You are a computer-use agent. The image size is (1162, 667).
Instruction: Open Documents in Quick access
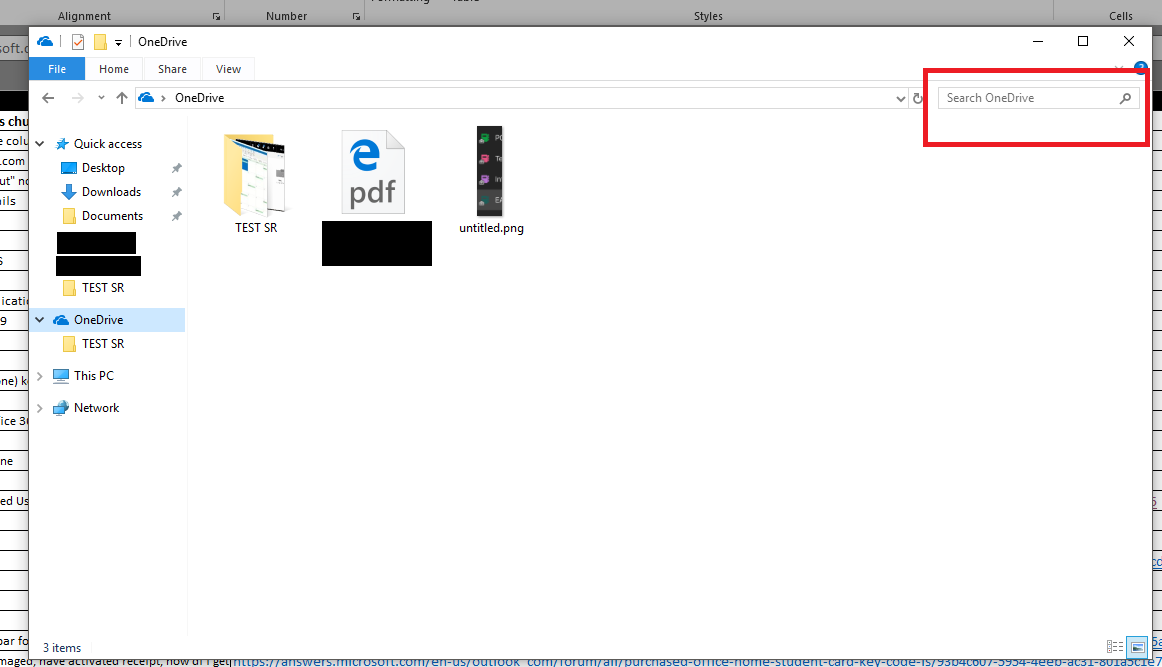pos(112,216)
